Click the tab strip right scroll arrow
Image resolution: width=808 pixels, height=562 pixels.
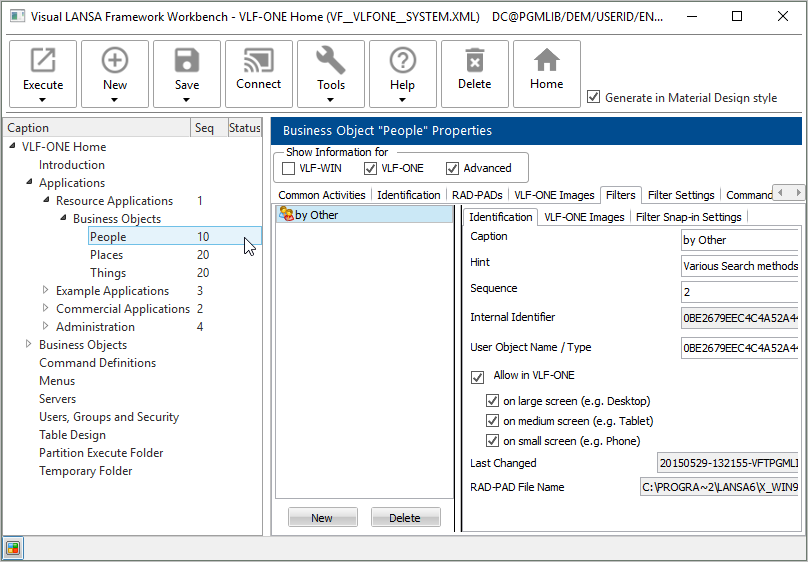(797, 193)
